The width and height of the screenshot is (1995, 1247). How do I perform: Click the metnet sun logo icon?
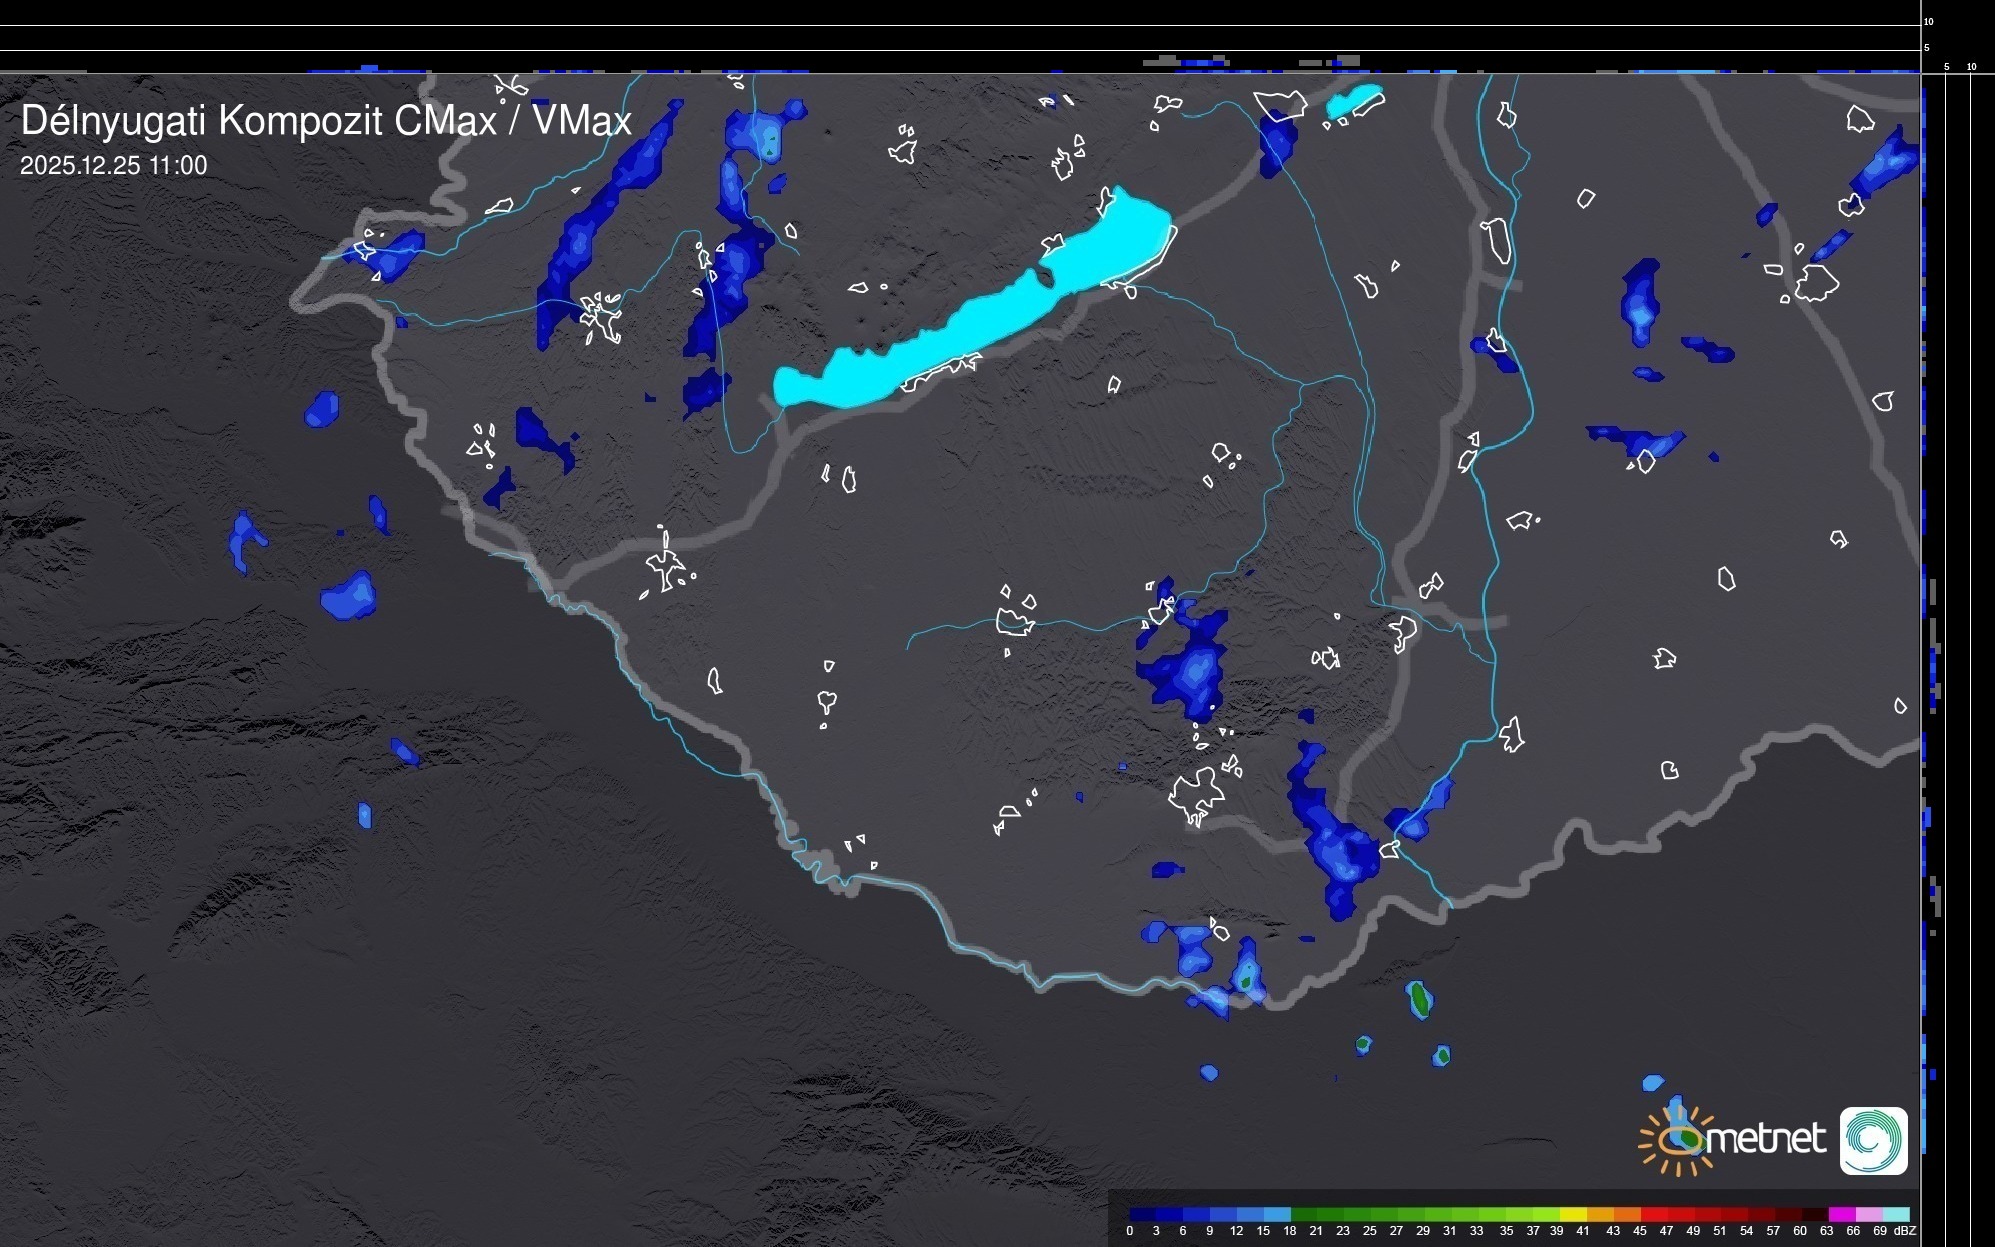click(1678, 1140)
